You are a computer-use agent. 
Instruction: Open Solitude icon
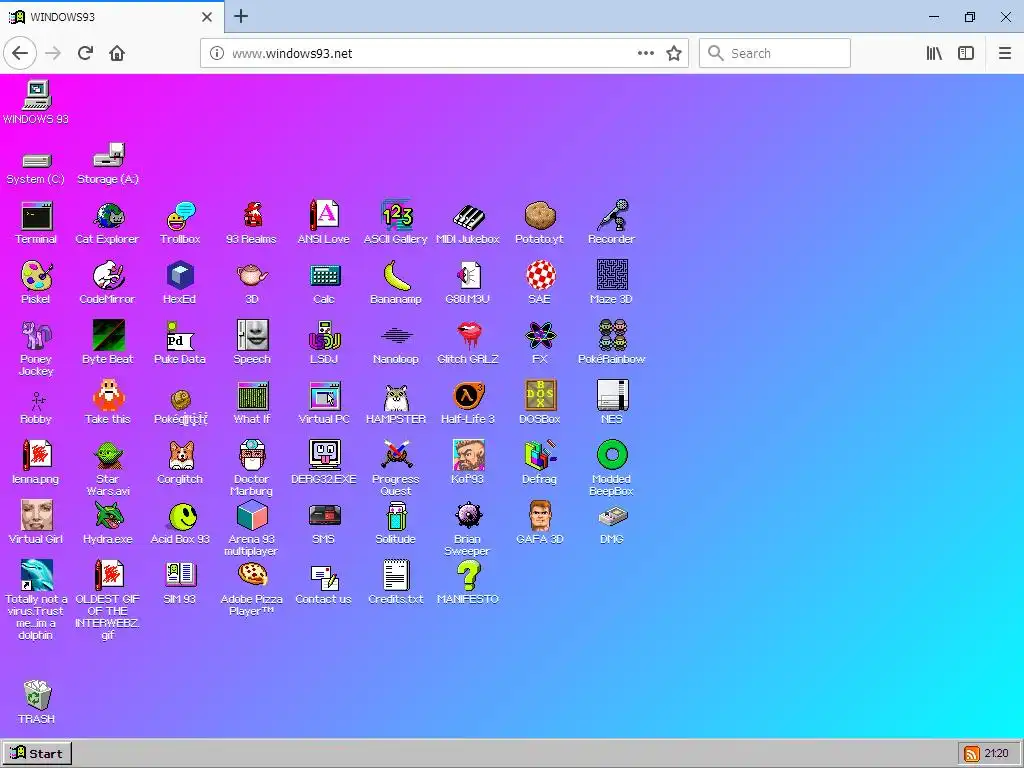(396, 516)
